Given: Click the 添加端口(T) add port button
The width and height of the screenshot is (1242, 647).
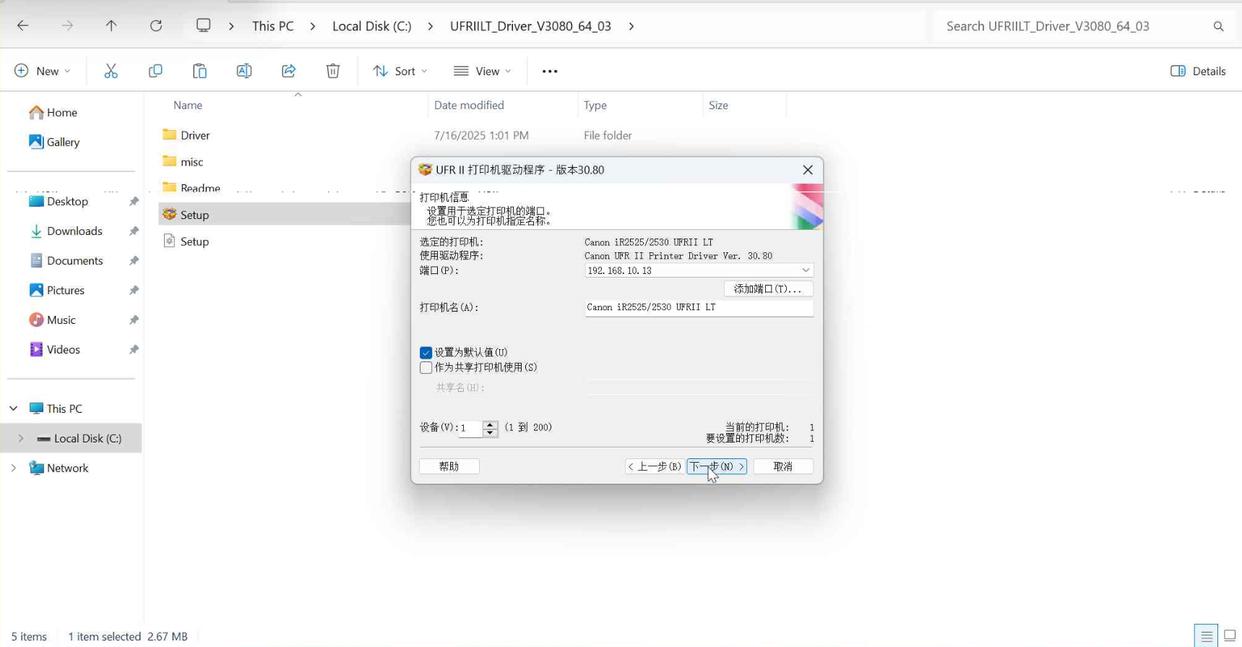Looking at the screenshot, I should [766, 289].
